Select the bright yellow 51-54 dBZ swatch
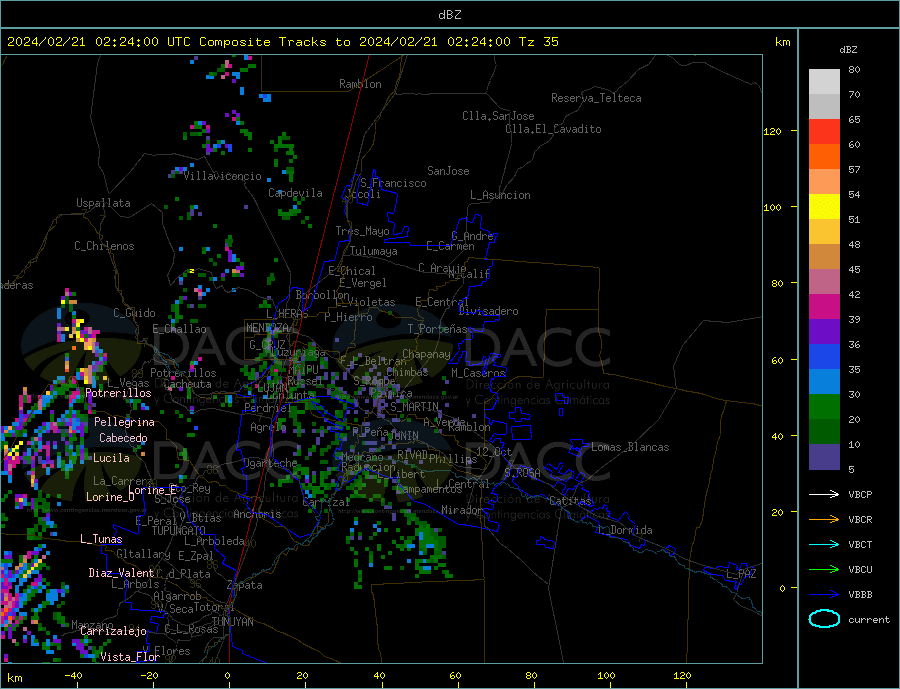This screenshot has width=900, height=689. point(824,207)
